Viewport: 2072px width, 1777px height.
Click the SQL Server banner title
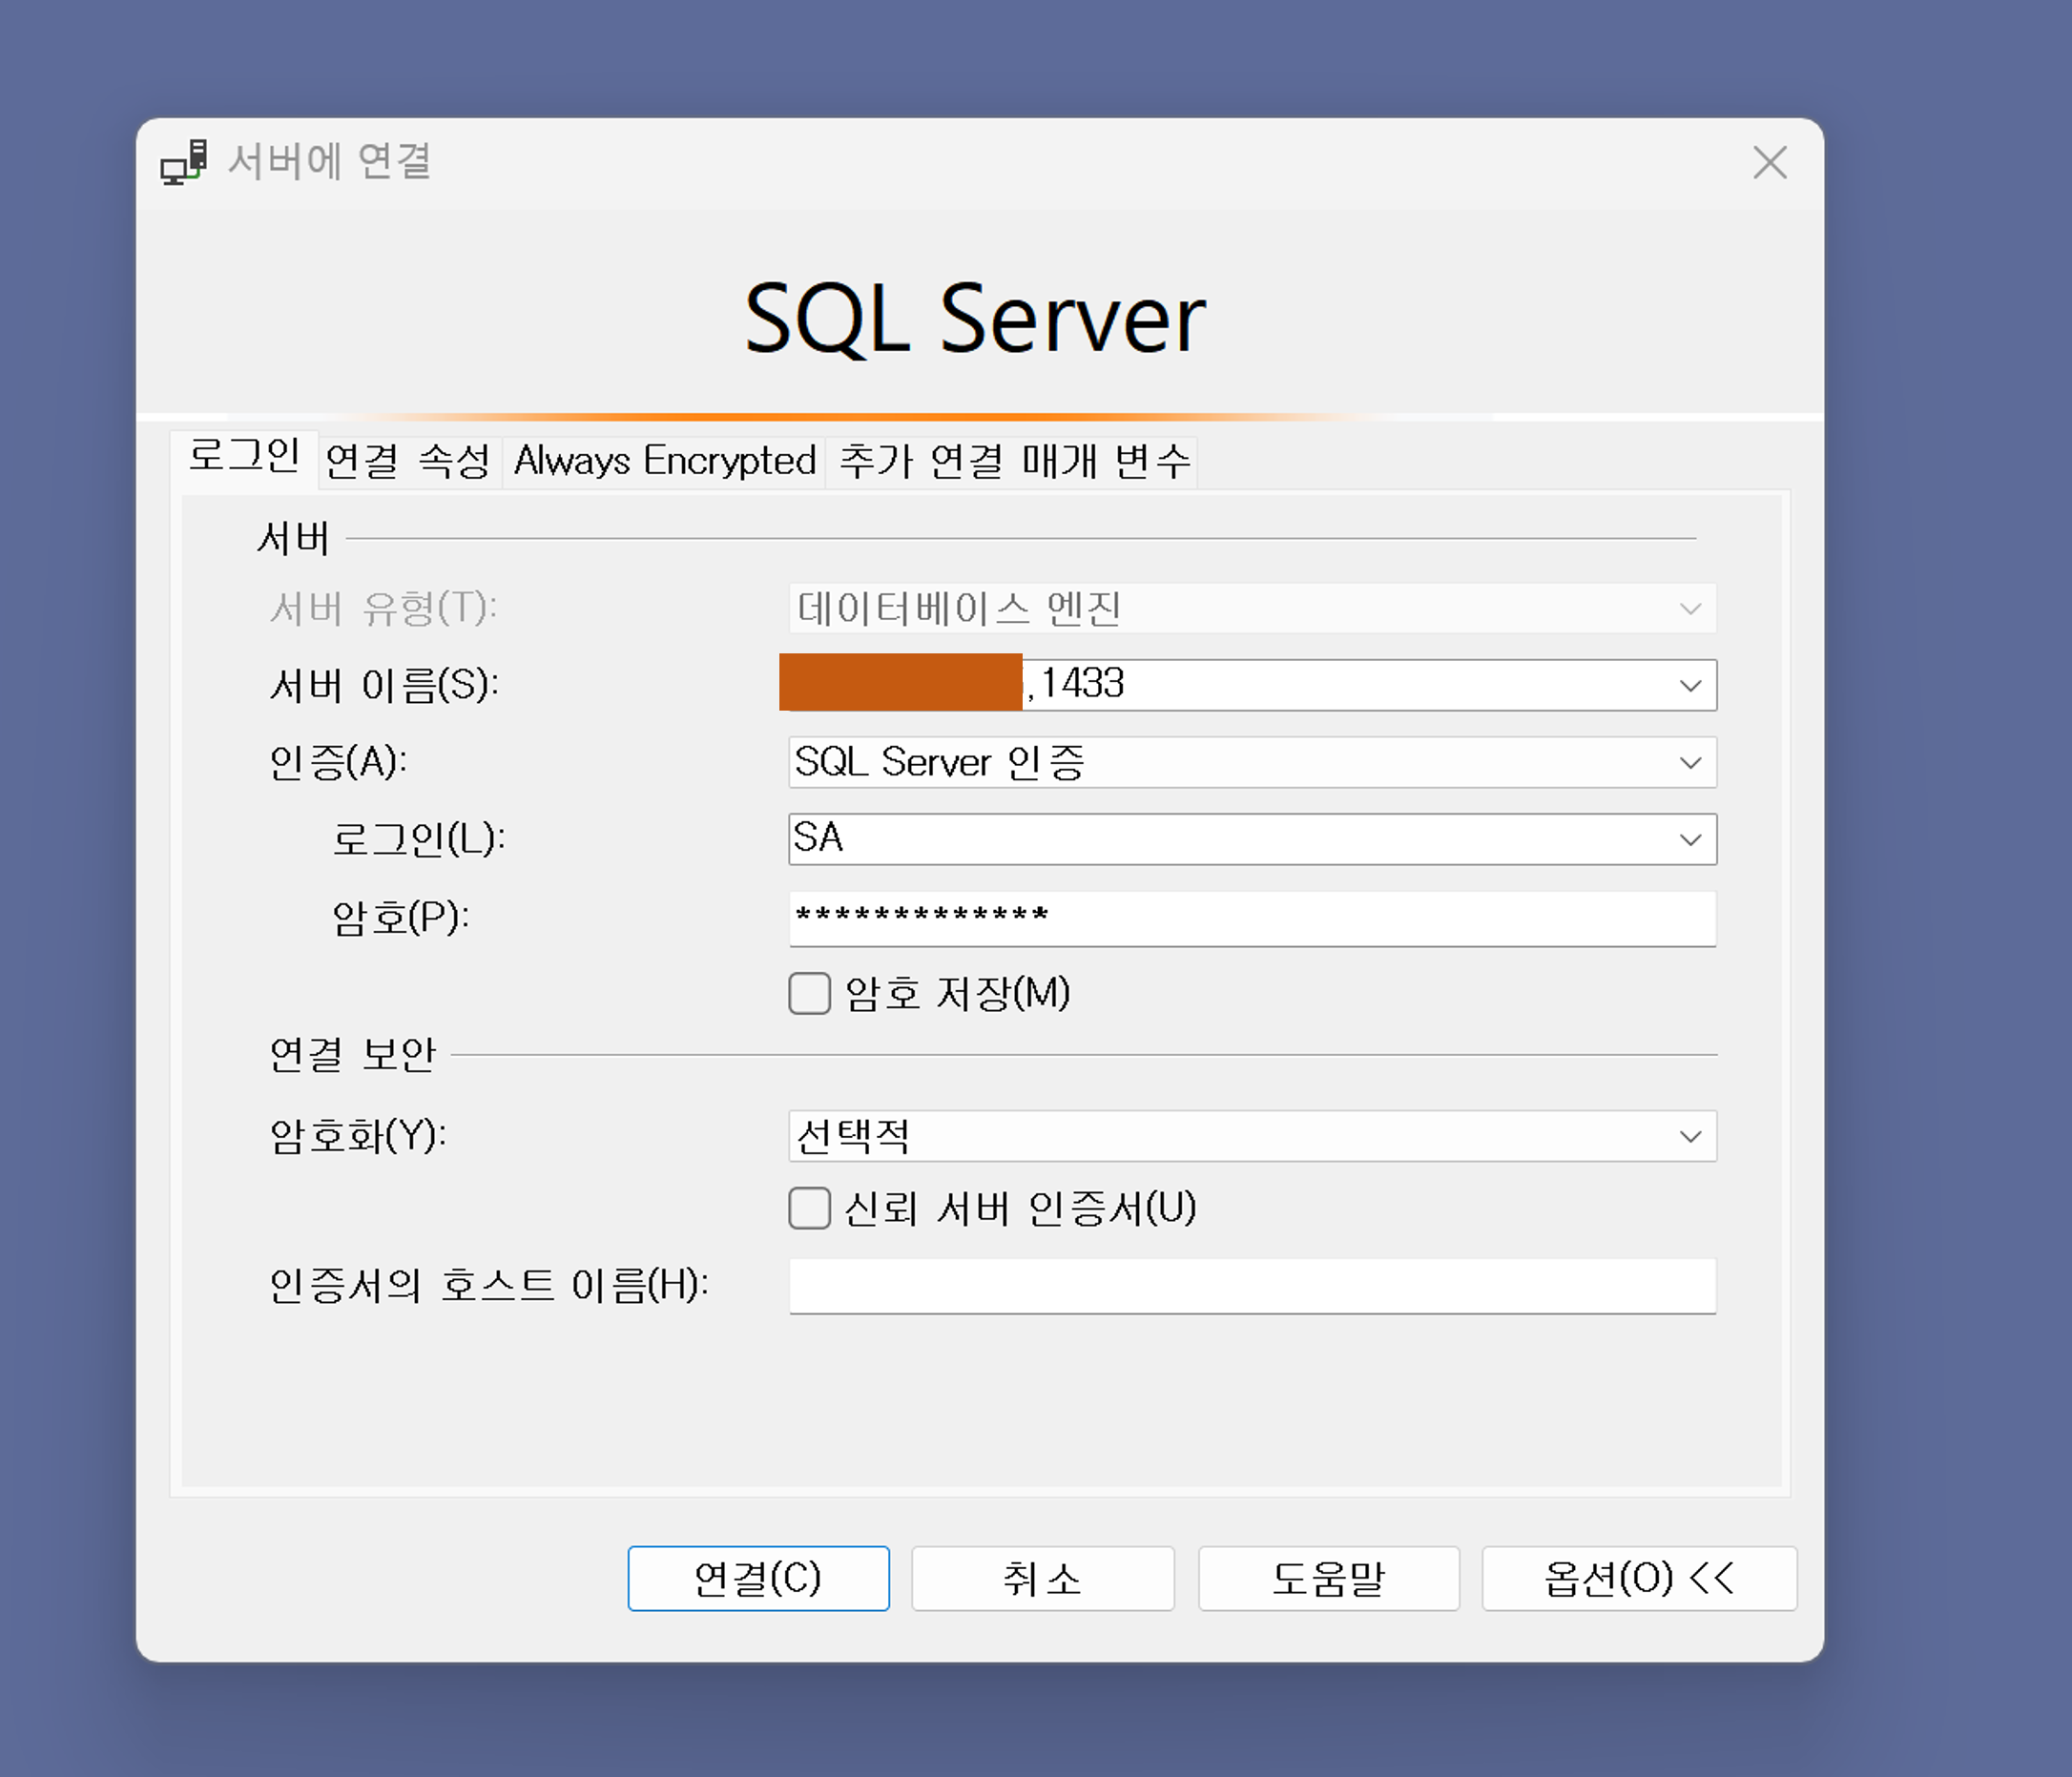click(x=975, y=318)
